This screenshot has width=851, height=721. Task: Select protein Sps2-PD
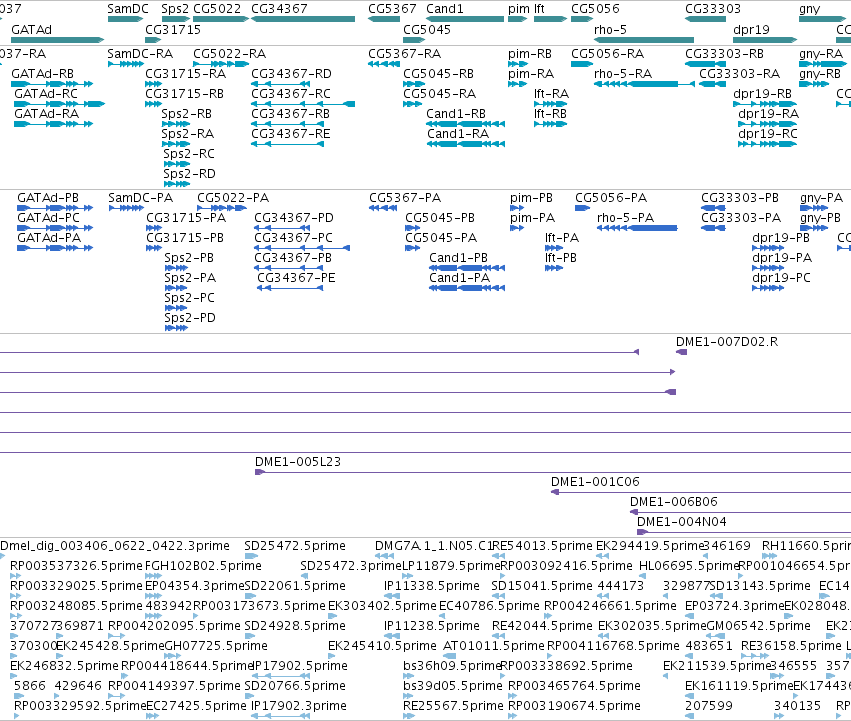(x=176, y=328)
